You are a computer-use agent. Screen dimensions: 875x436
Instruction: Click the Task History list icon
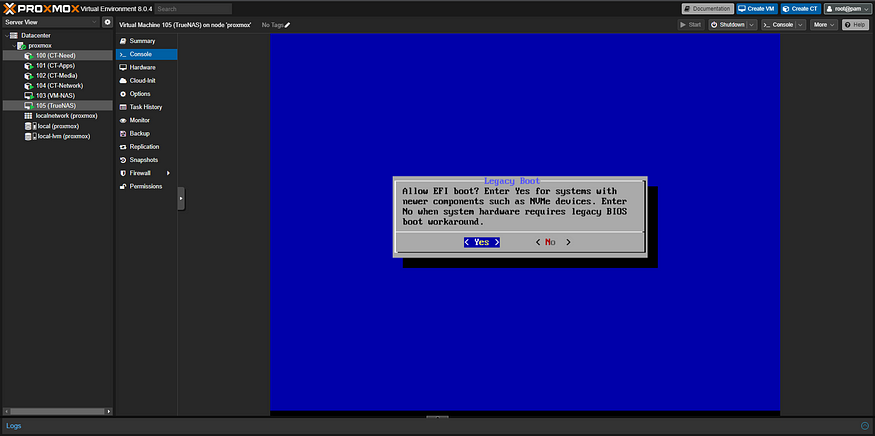[123, 107]
